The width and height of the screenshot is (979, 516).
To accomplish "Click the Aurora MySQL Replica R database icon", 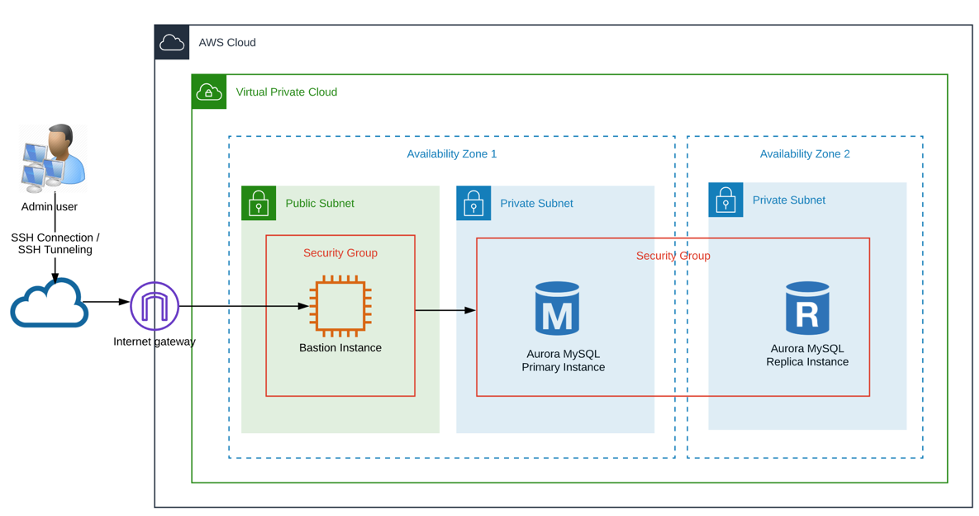I will coord(807,308).
